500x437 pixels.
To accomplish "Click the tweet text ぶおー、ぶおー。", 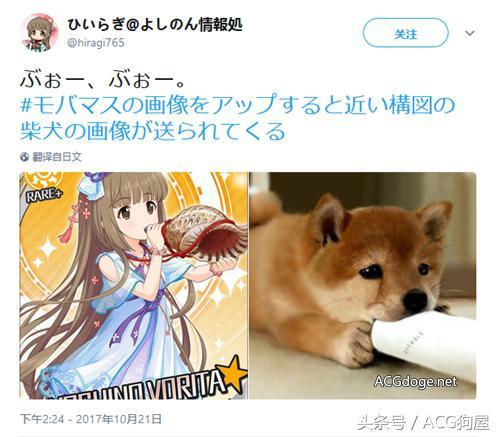I will [102, 79].
